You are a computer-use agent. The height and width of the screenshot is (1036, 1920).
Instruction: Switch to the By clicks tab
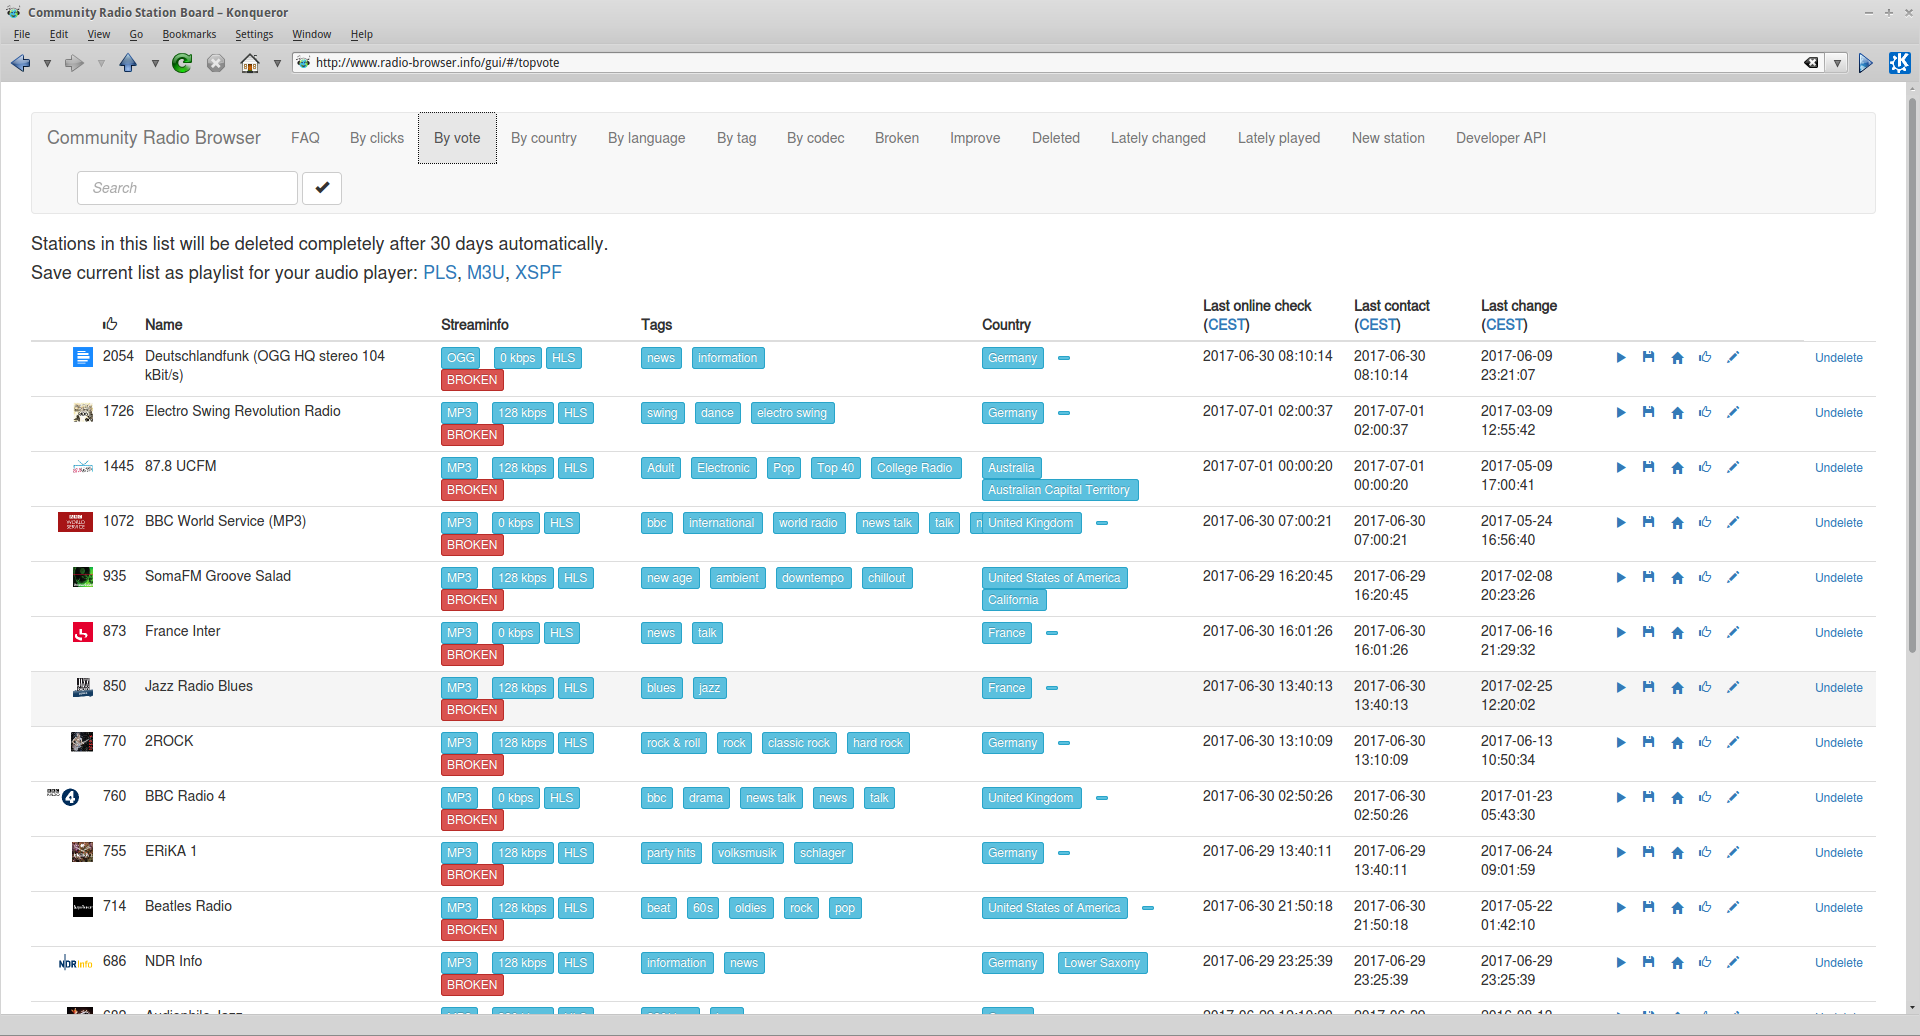(x=377, y=138)
